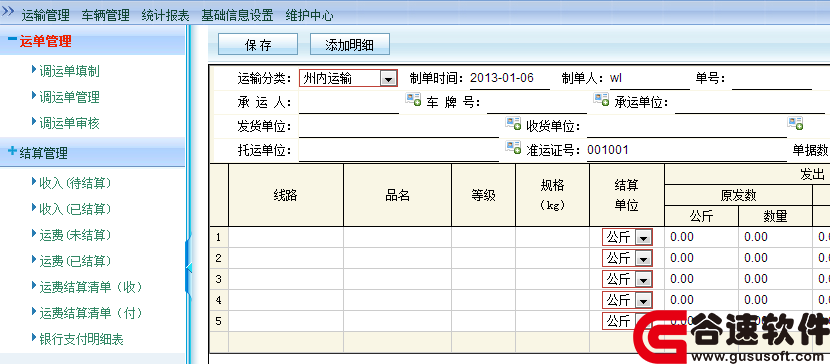
Task: Click the 线路 cell in row 1
Action: coord(286,238)
